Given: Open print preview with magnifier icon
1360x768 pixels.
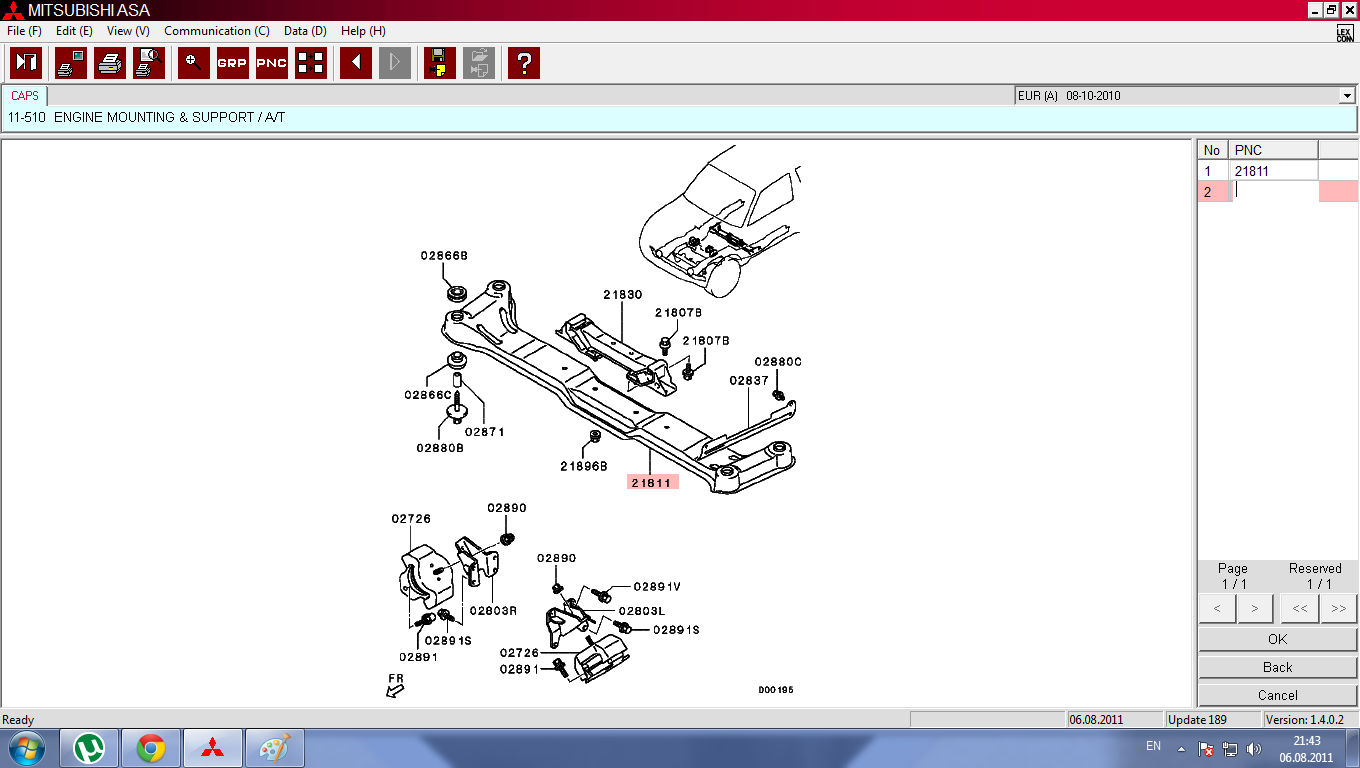Looking at the screenshot, I should click(x=149, y=63).
